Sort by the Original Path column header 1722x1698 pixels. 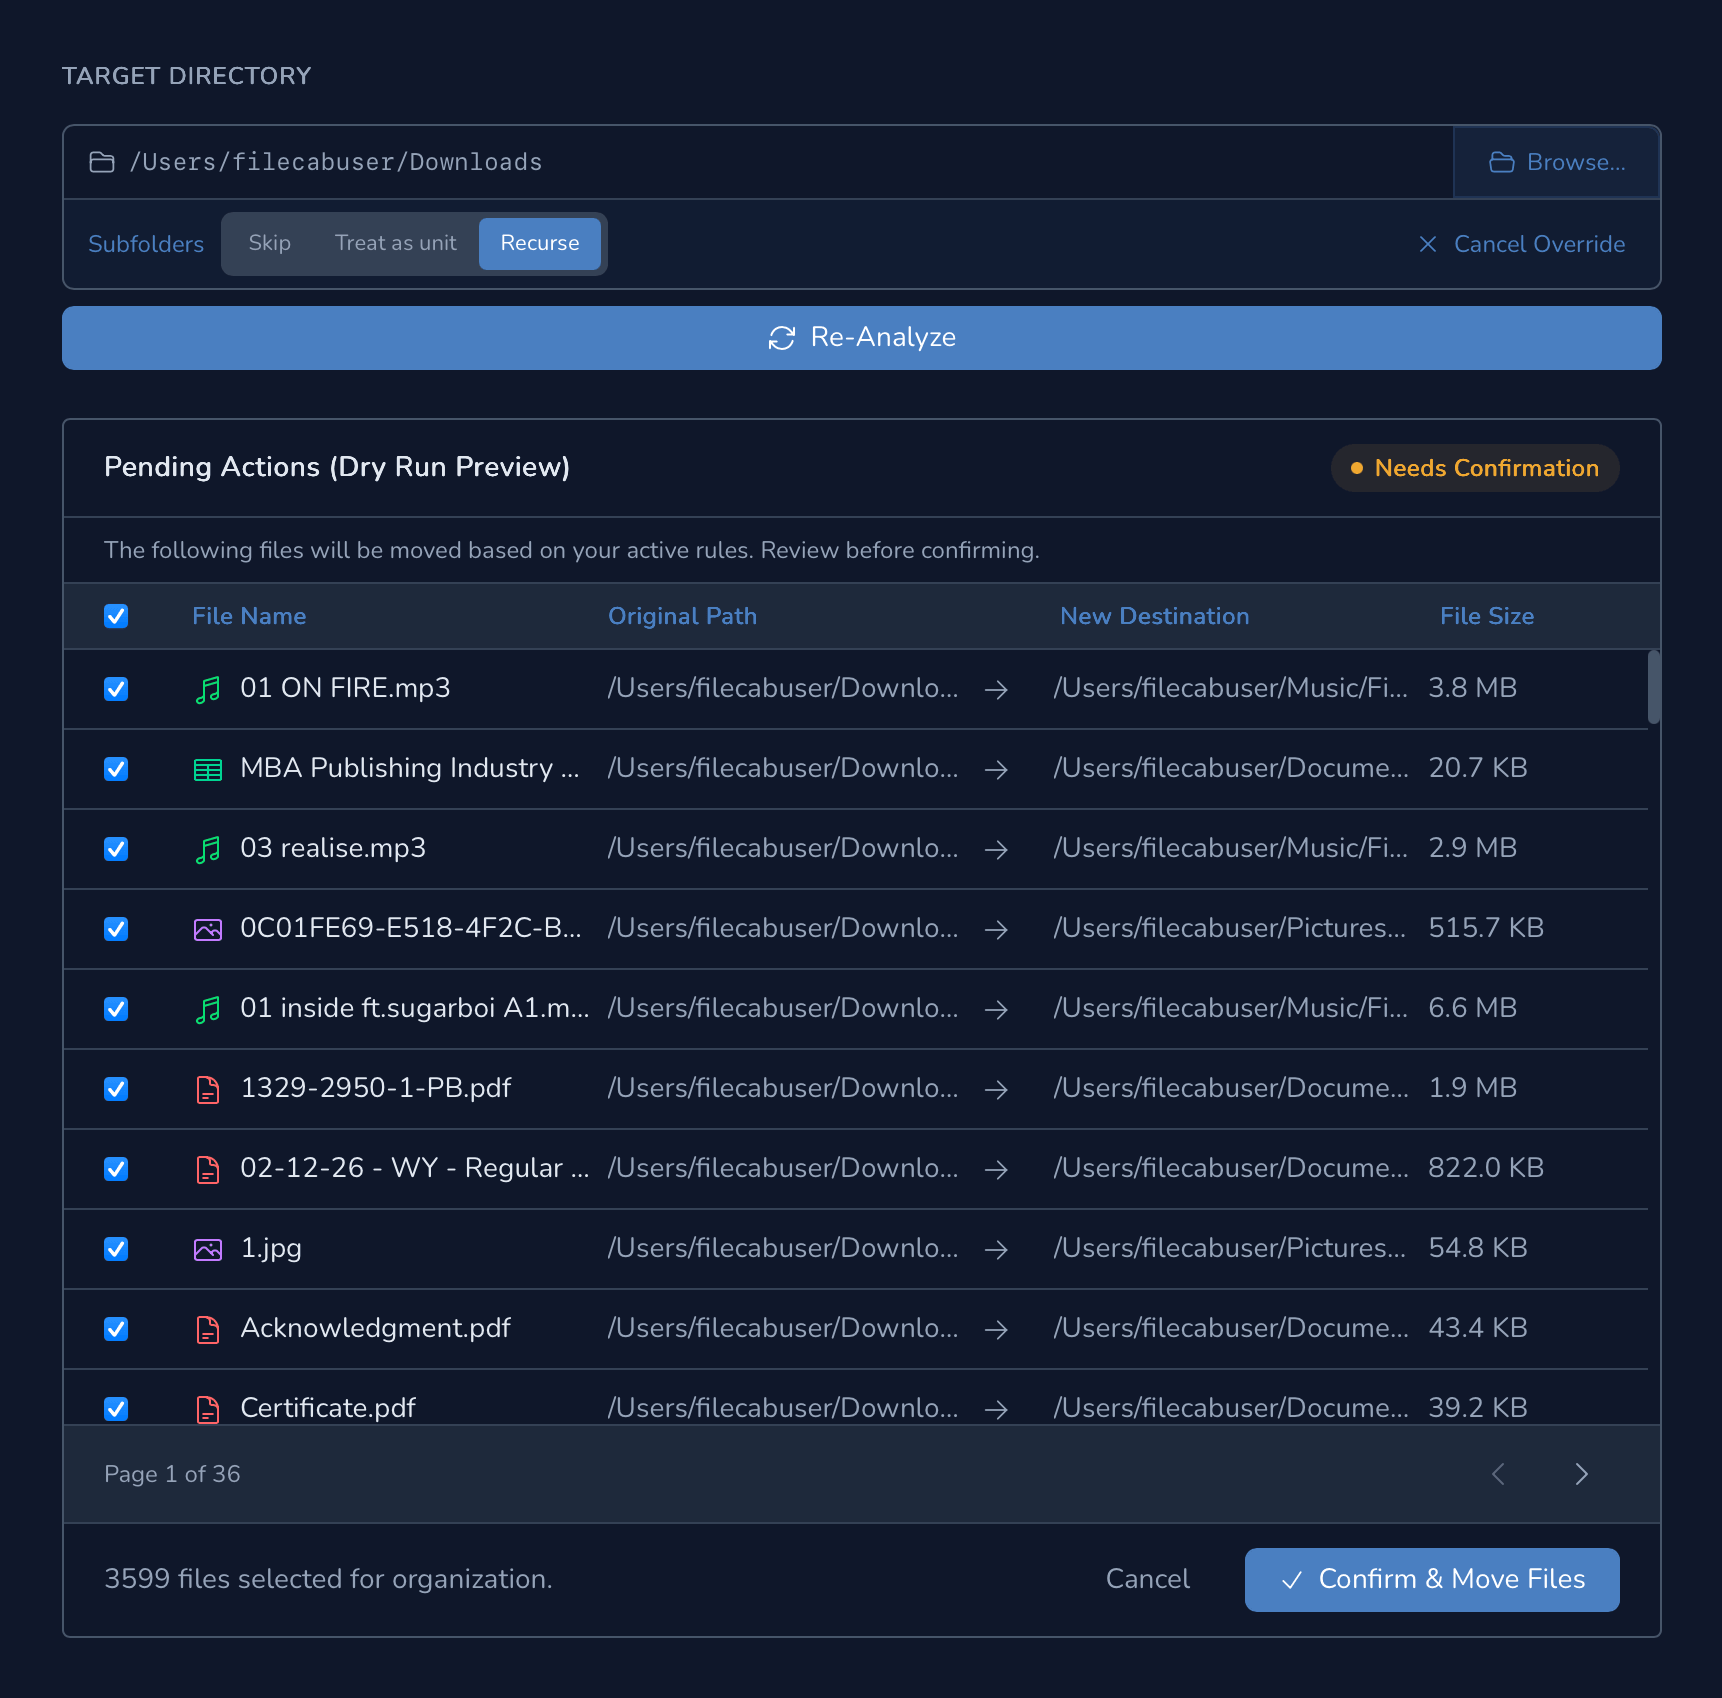(682, 616)
